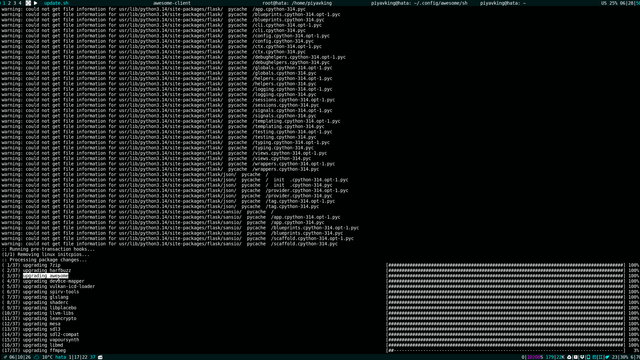
Task: Click the layout box icon in top bar
Action: click(x=28, y=3)
